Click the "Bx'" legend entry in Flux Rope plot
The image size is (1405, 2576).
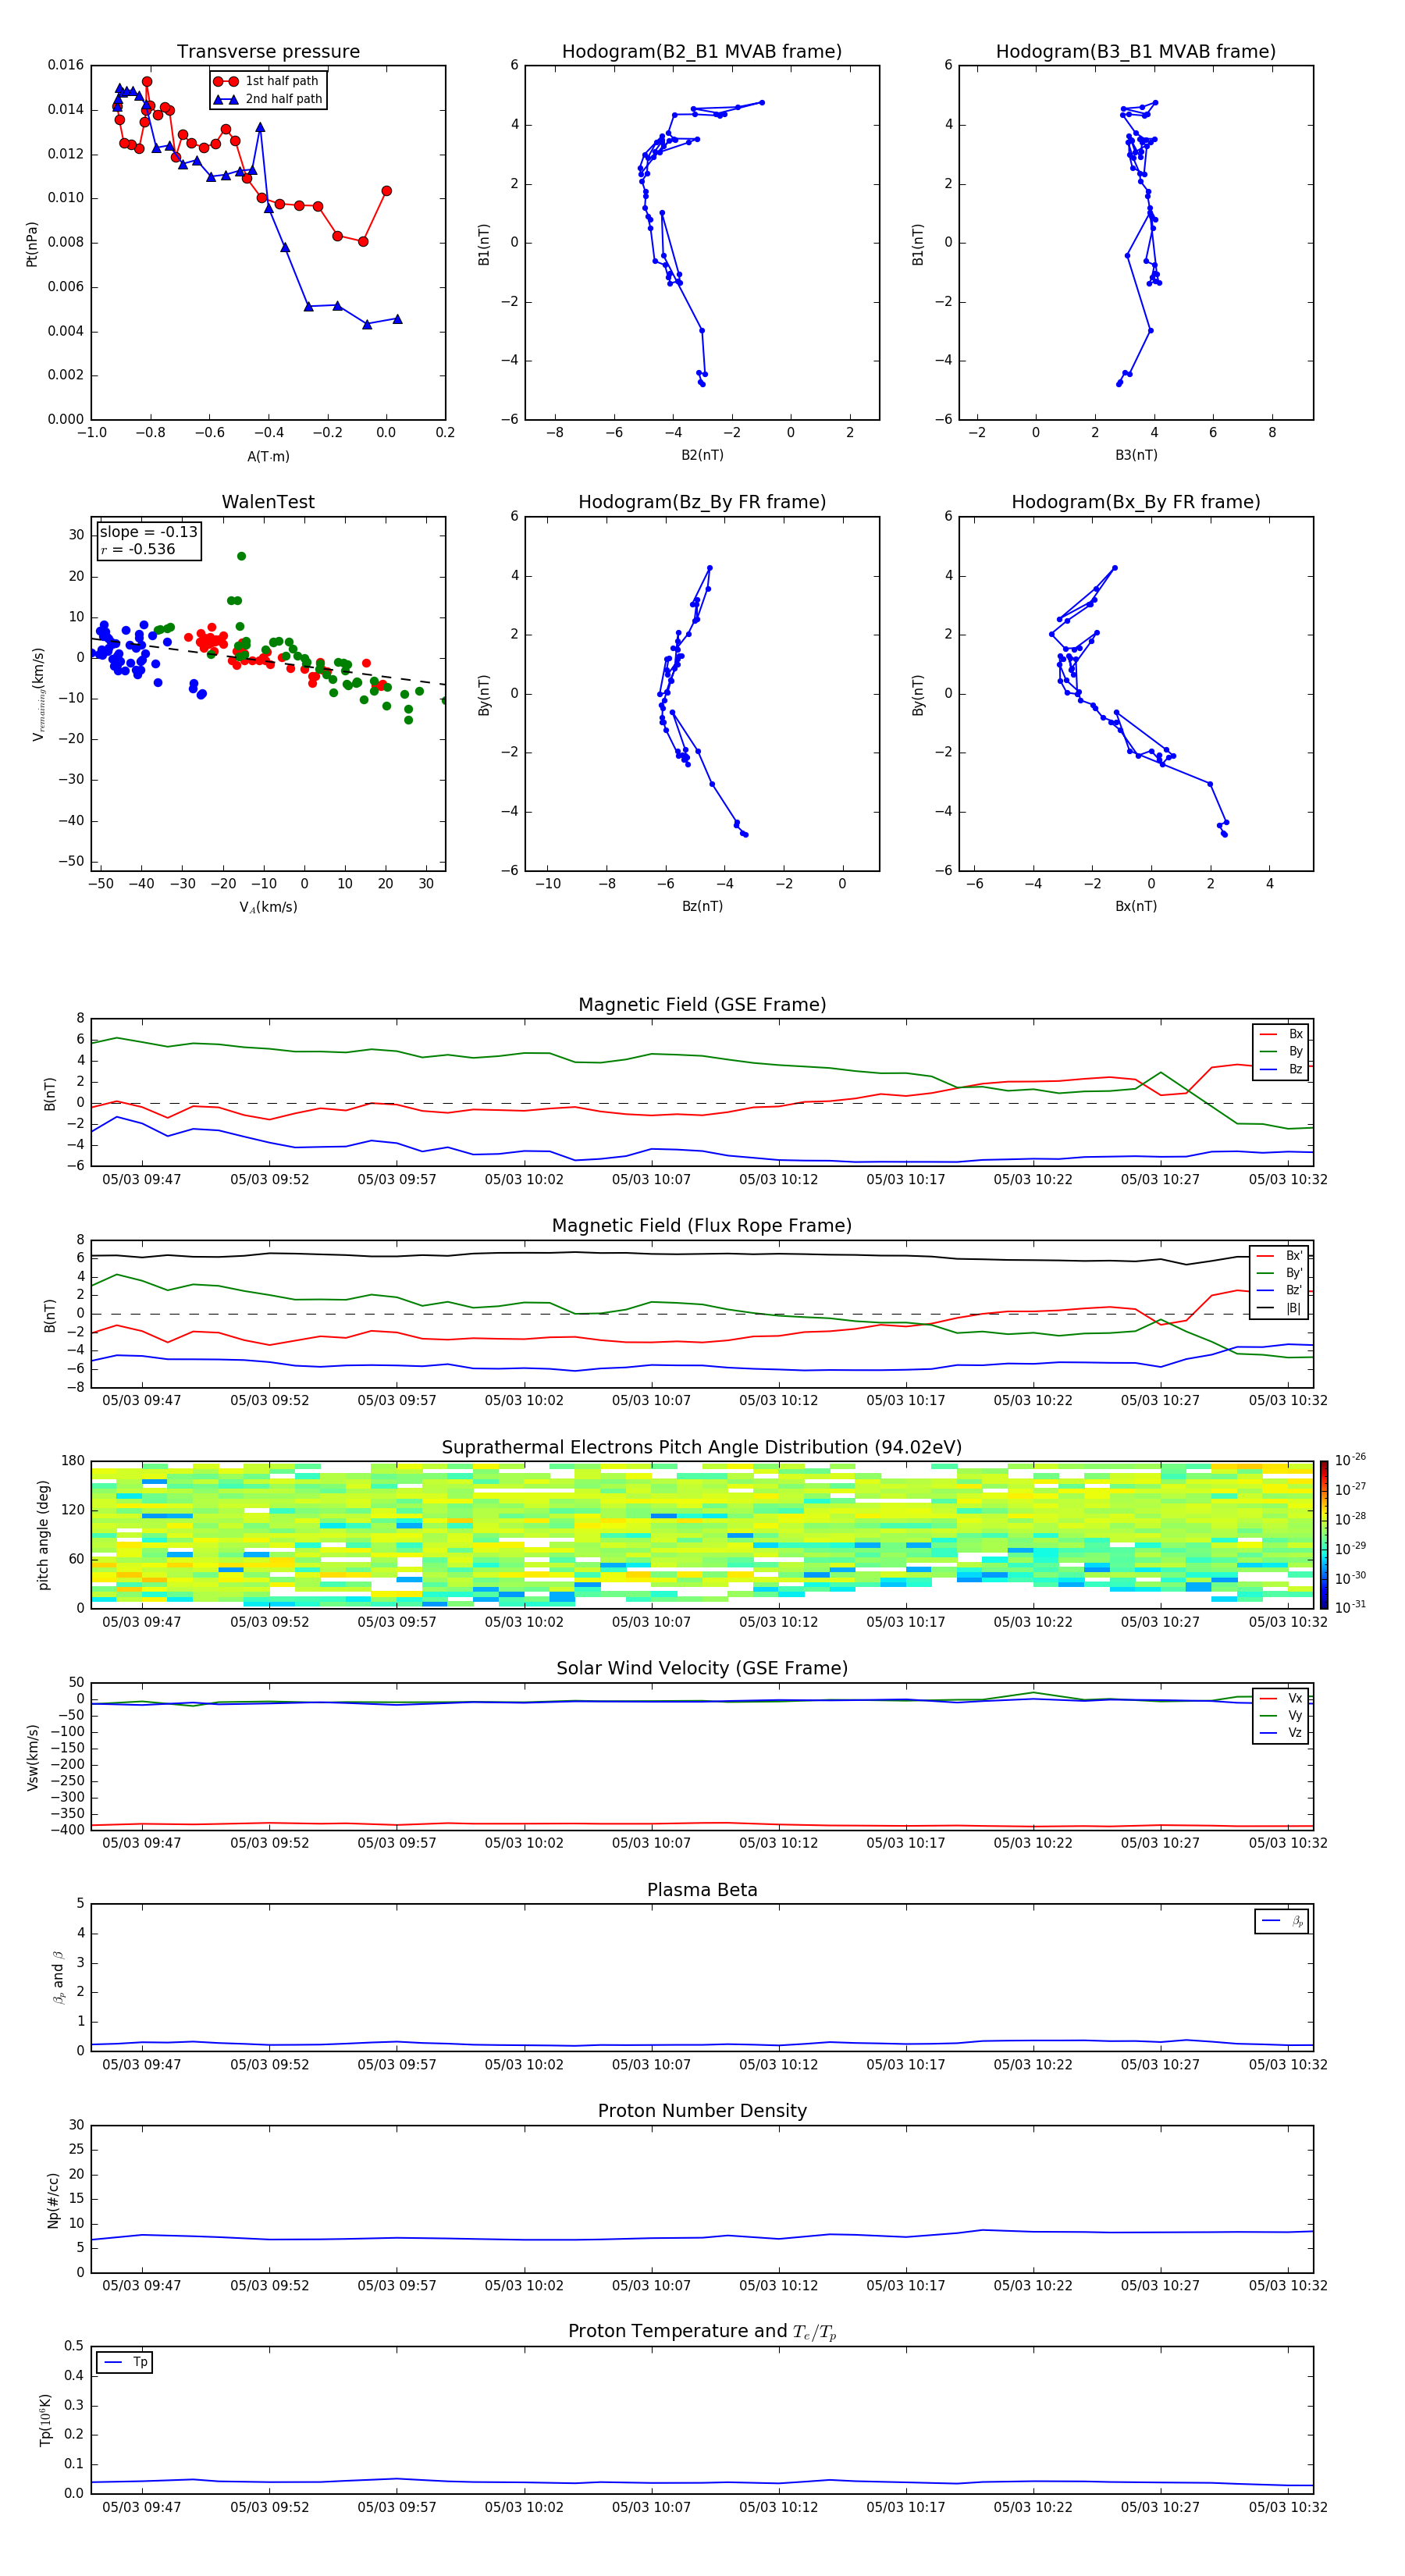pyautogui.click(x=1281, y=1256)
